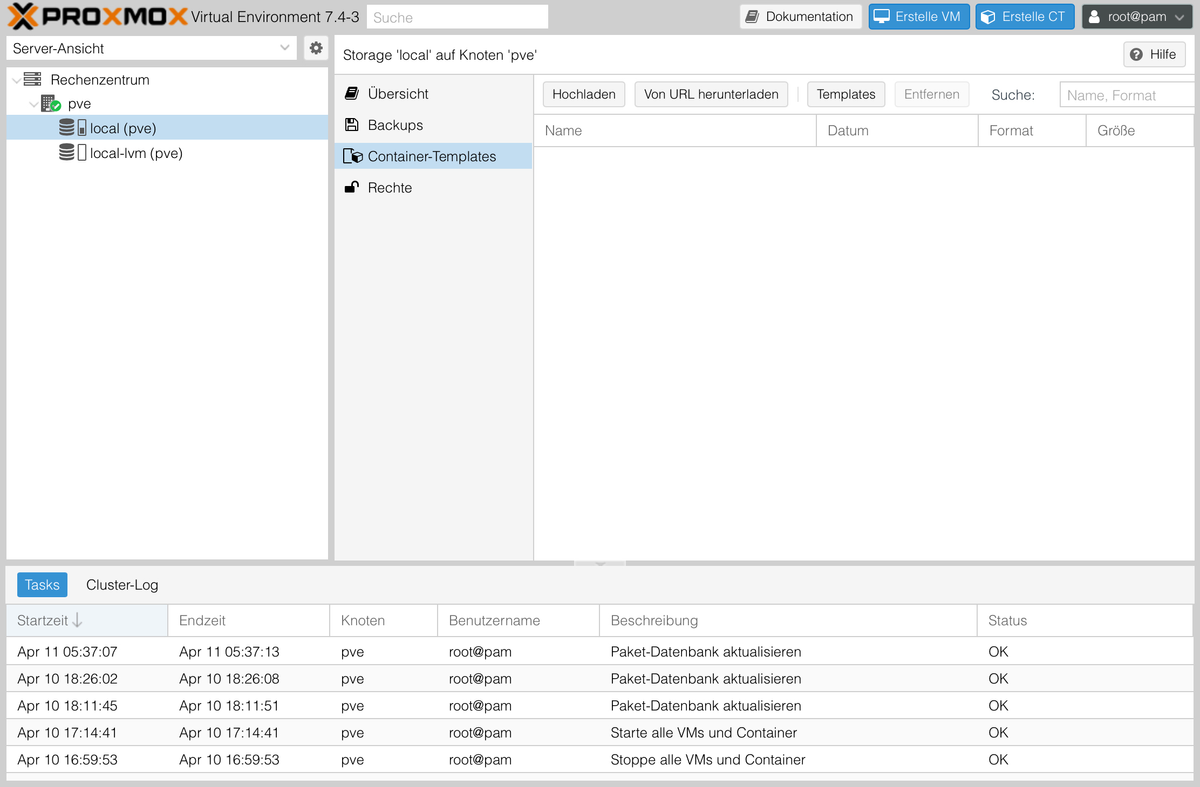Image resolution: width=1200 pixels, height=787 pixels.
Task: Click Von URL herunterladen button
Action: tap(711, 94)
